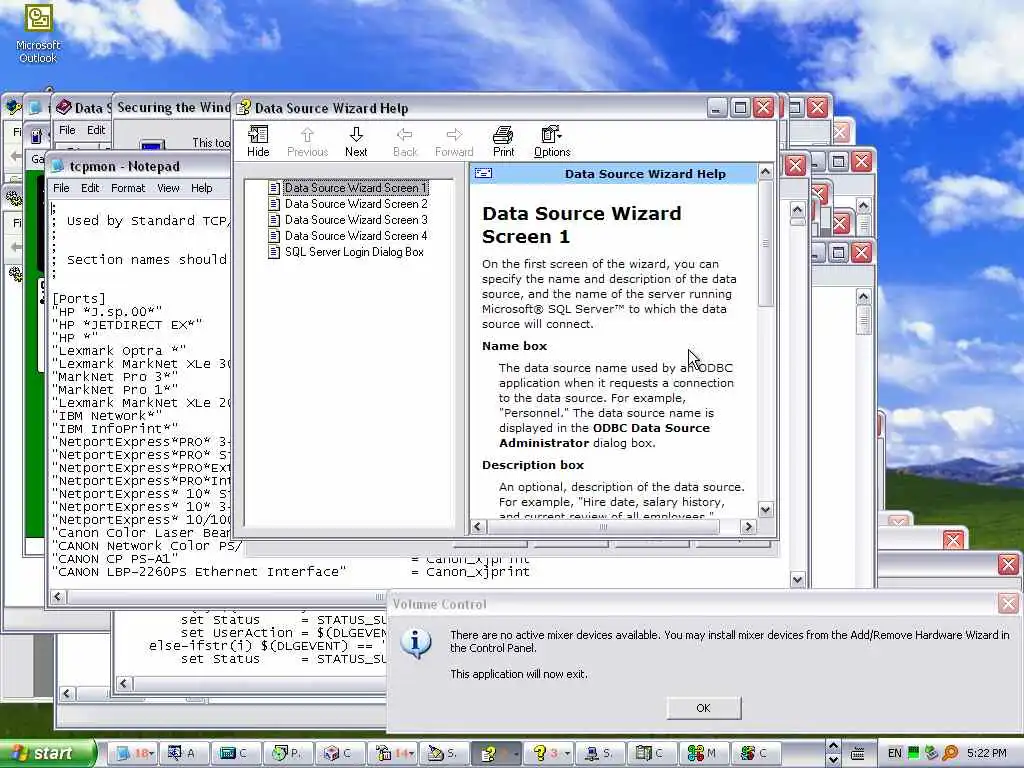Click the 5:22 PM clock

(986, 753)
